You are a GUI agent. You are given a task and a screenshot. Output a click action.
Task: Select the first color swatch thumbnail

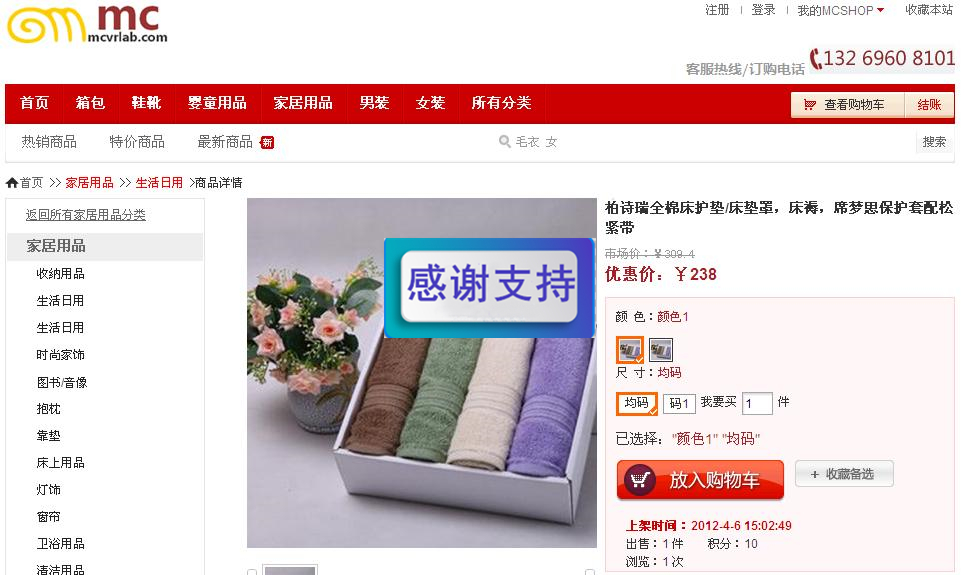pyautogui.click(x=630, y=350)
